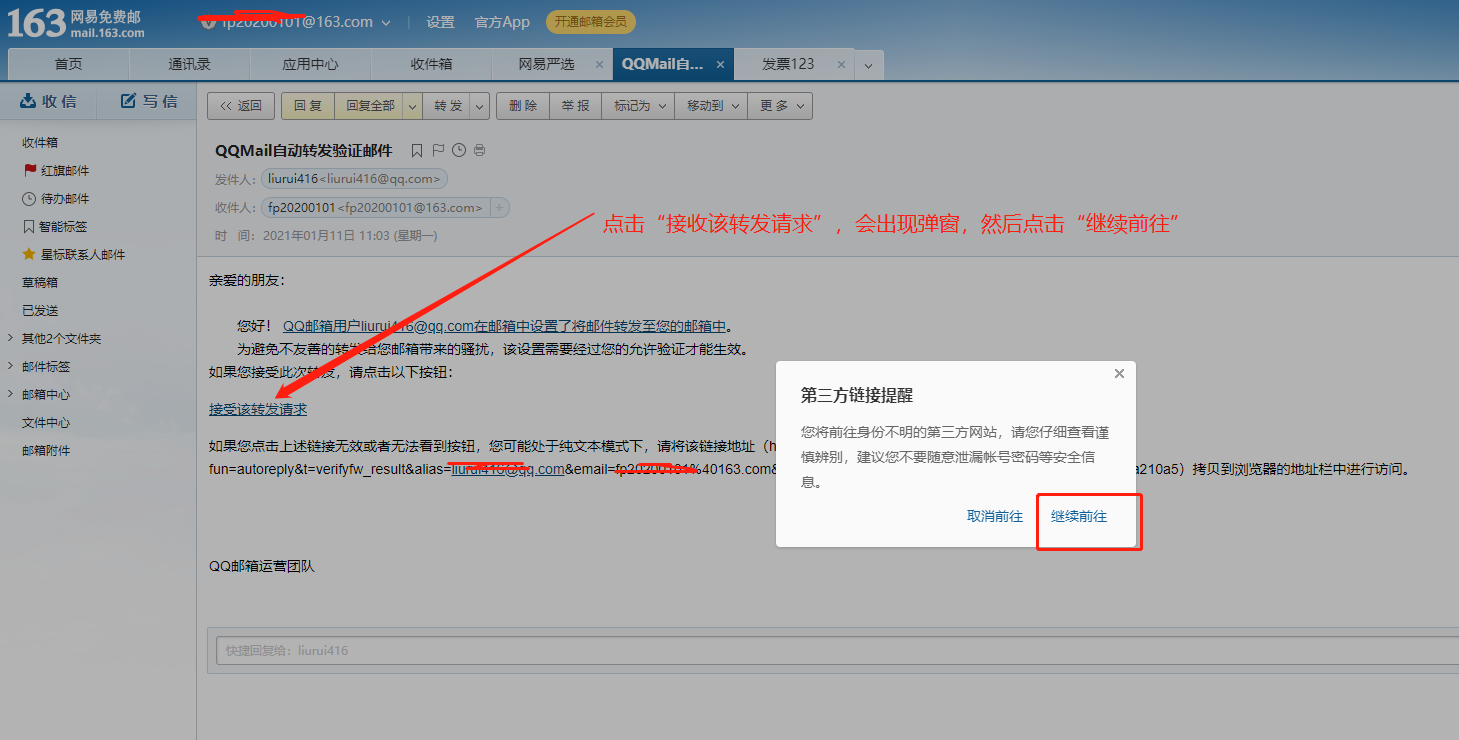The width and height of the screenshot is (1459, 740).
Task: Open 已发送 folder in sidebar
Action: click(40, 311)
